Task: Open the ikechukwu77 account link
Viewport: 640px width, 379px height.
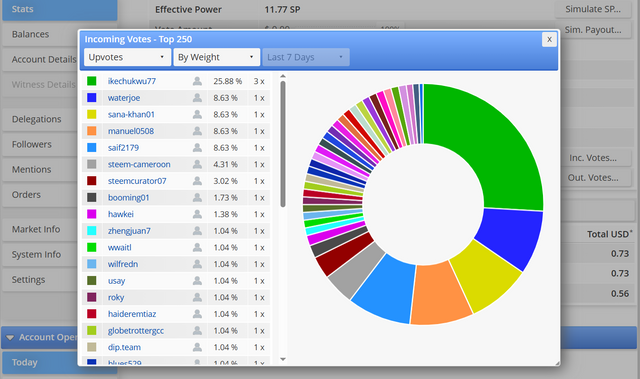Action: coord(132,81)
